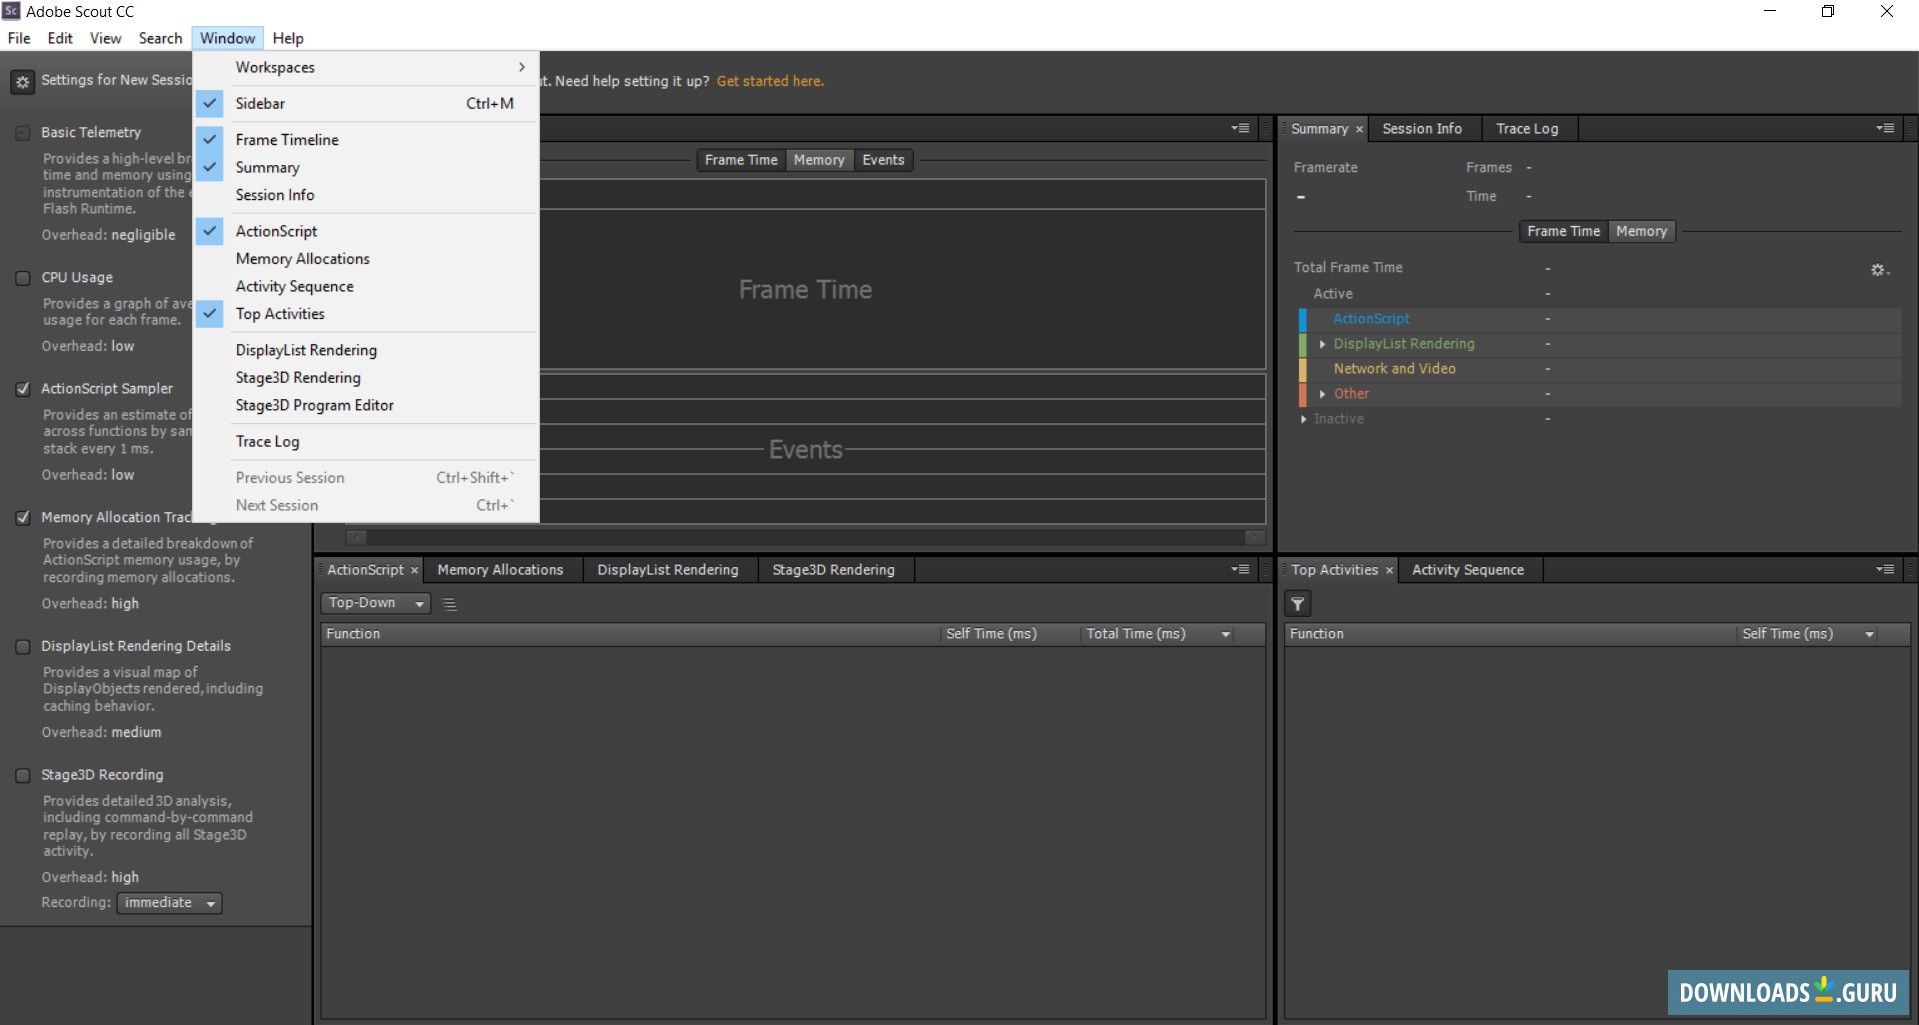Select Session Info in the Window menu
Screen dimensions: 1919x1025
pyautogui.click(x=366, y=195)
